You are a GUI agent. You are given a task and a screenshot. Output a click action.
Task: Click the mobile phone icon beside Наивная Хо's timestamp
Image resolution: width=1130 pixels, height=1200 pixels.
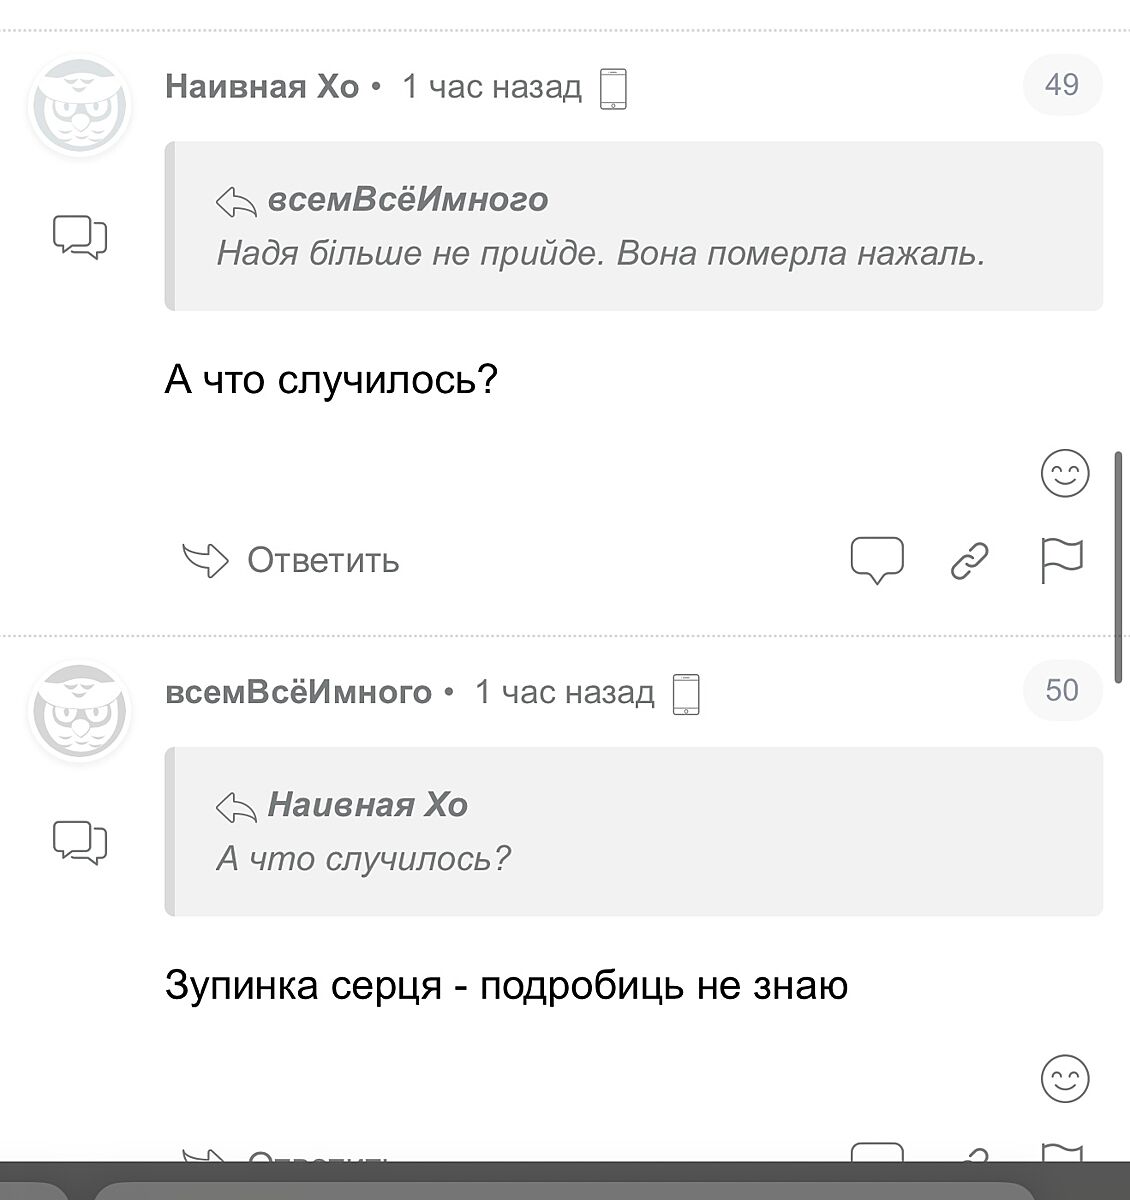[x=613, y=89]
